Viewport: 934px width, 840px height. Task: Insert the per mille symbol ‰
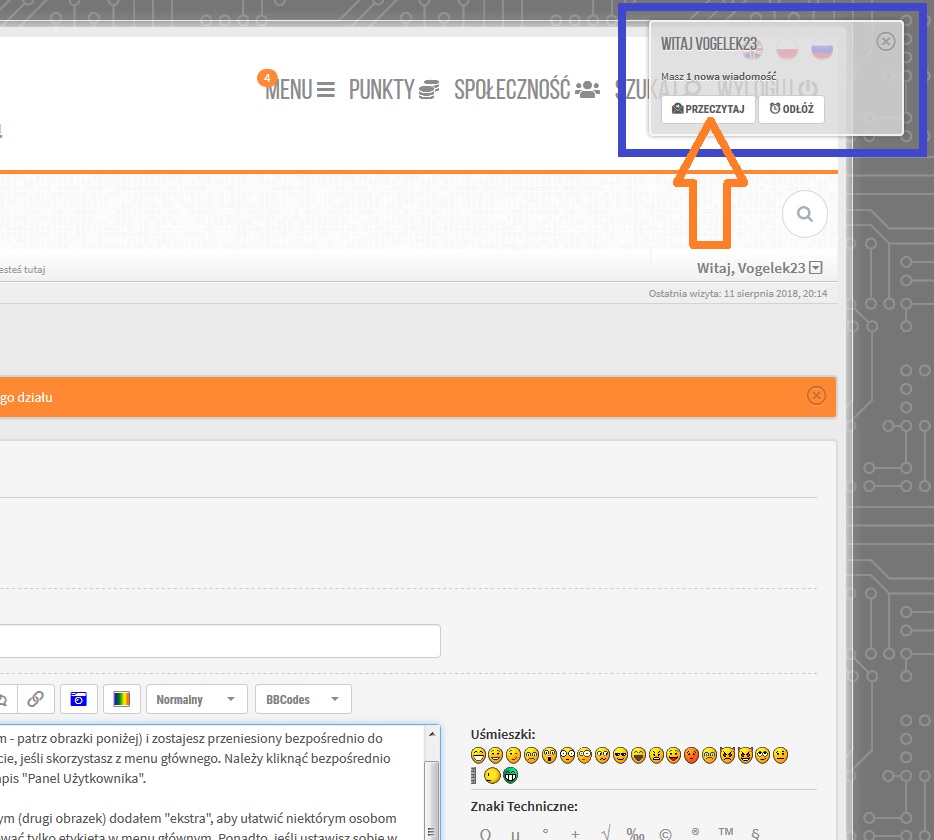coord(635,833)
